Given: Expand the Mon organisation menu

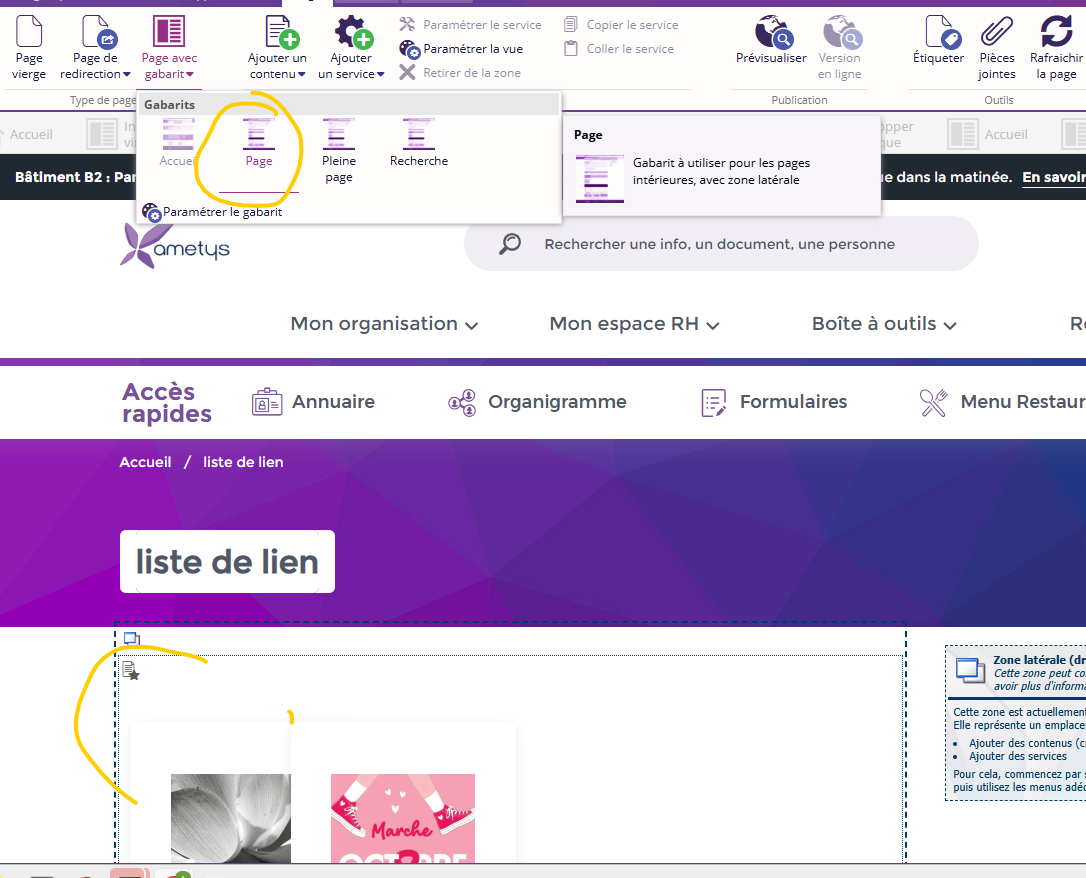Looking at the screenshot, I should point(384,324).
